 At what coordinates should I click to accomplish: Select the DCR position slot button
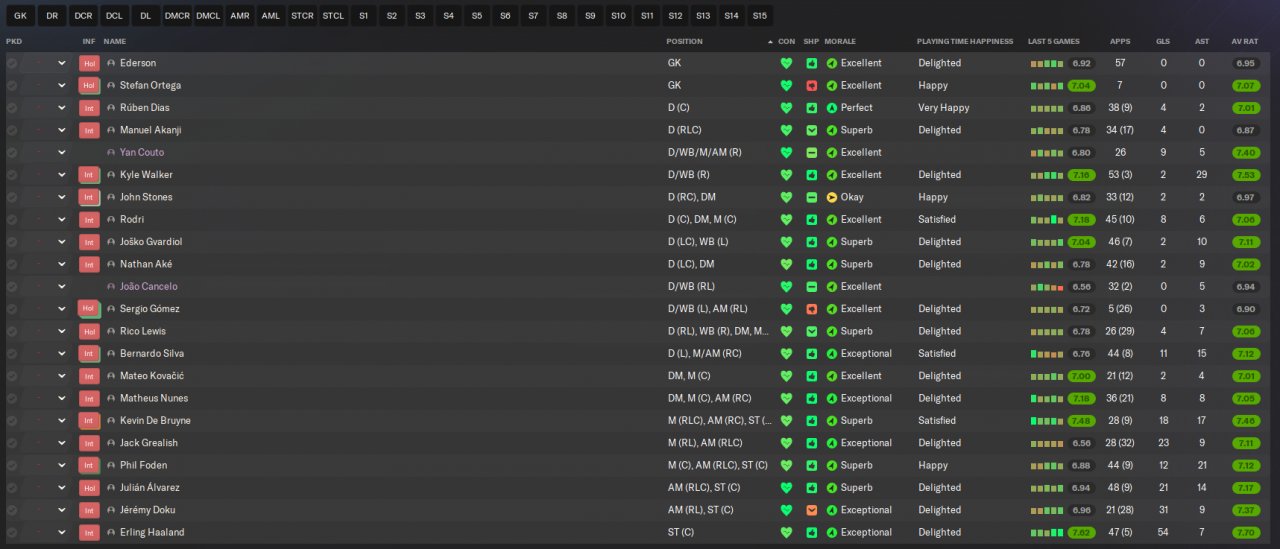[83, 16]
